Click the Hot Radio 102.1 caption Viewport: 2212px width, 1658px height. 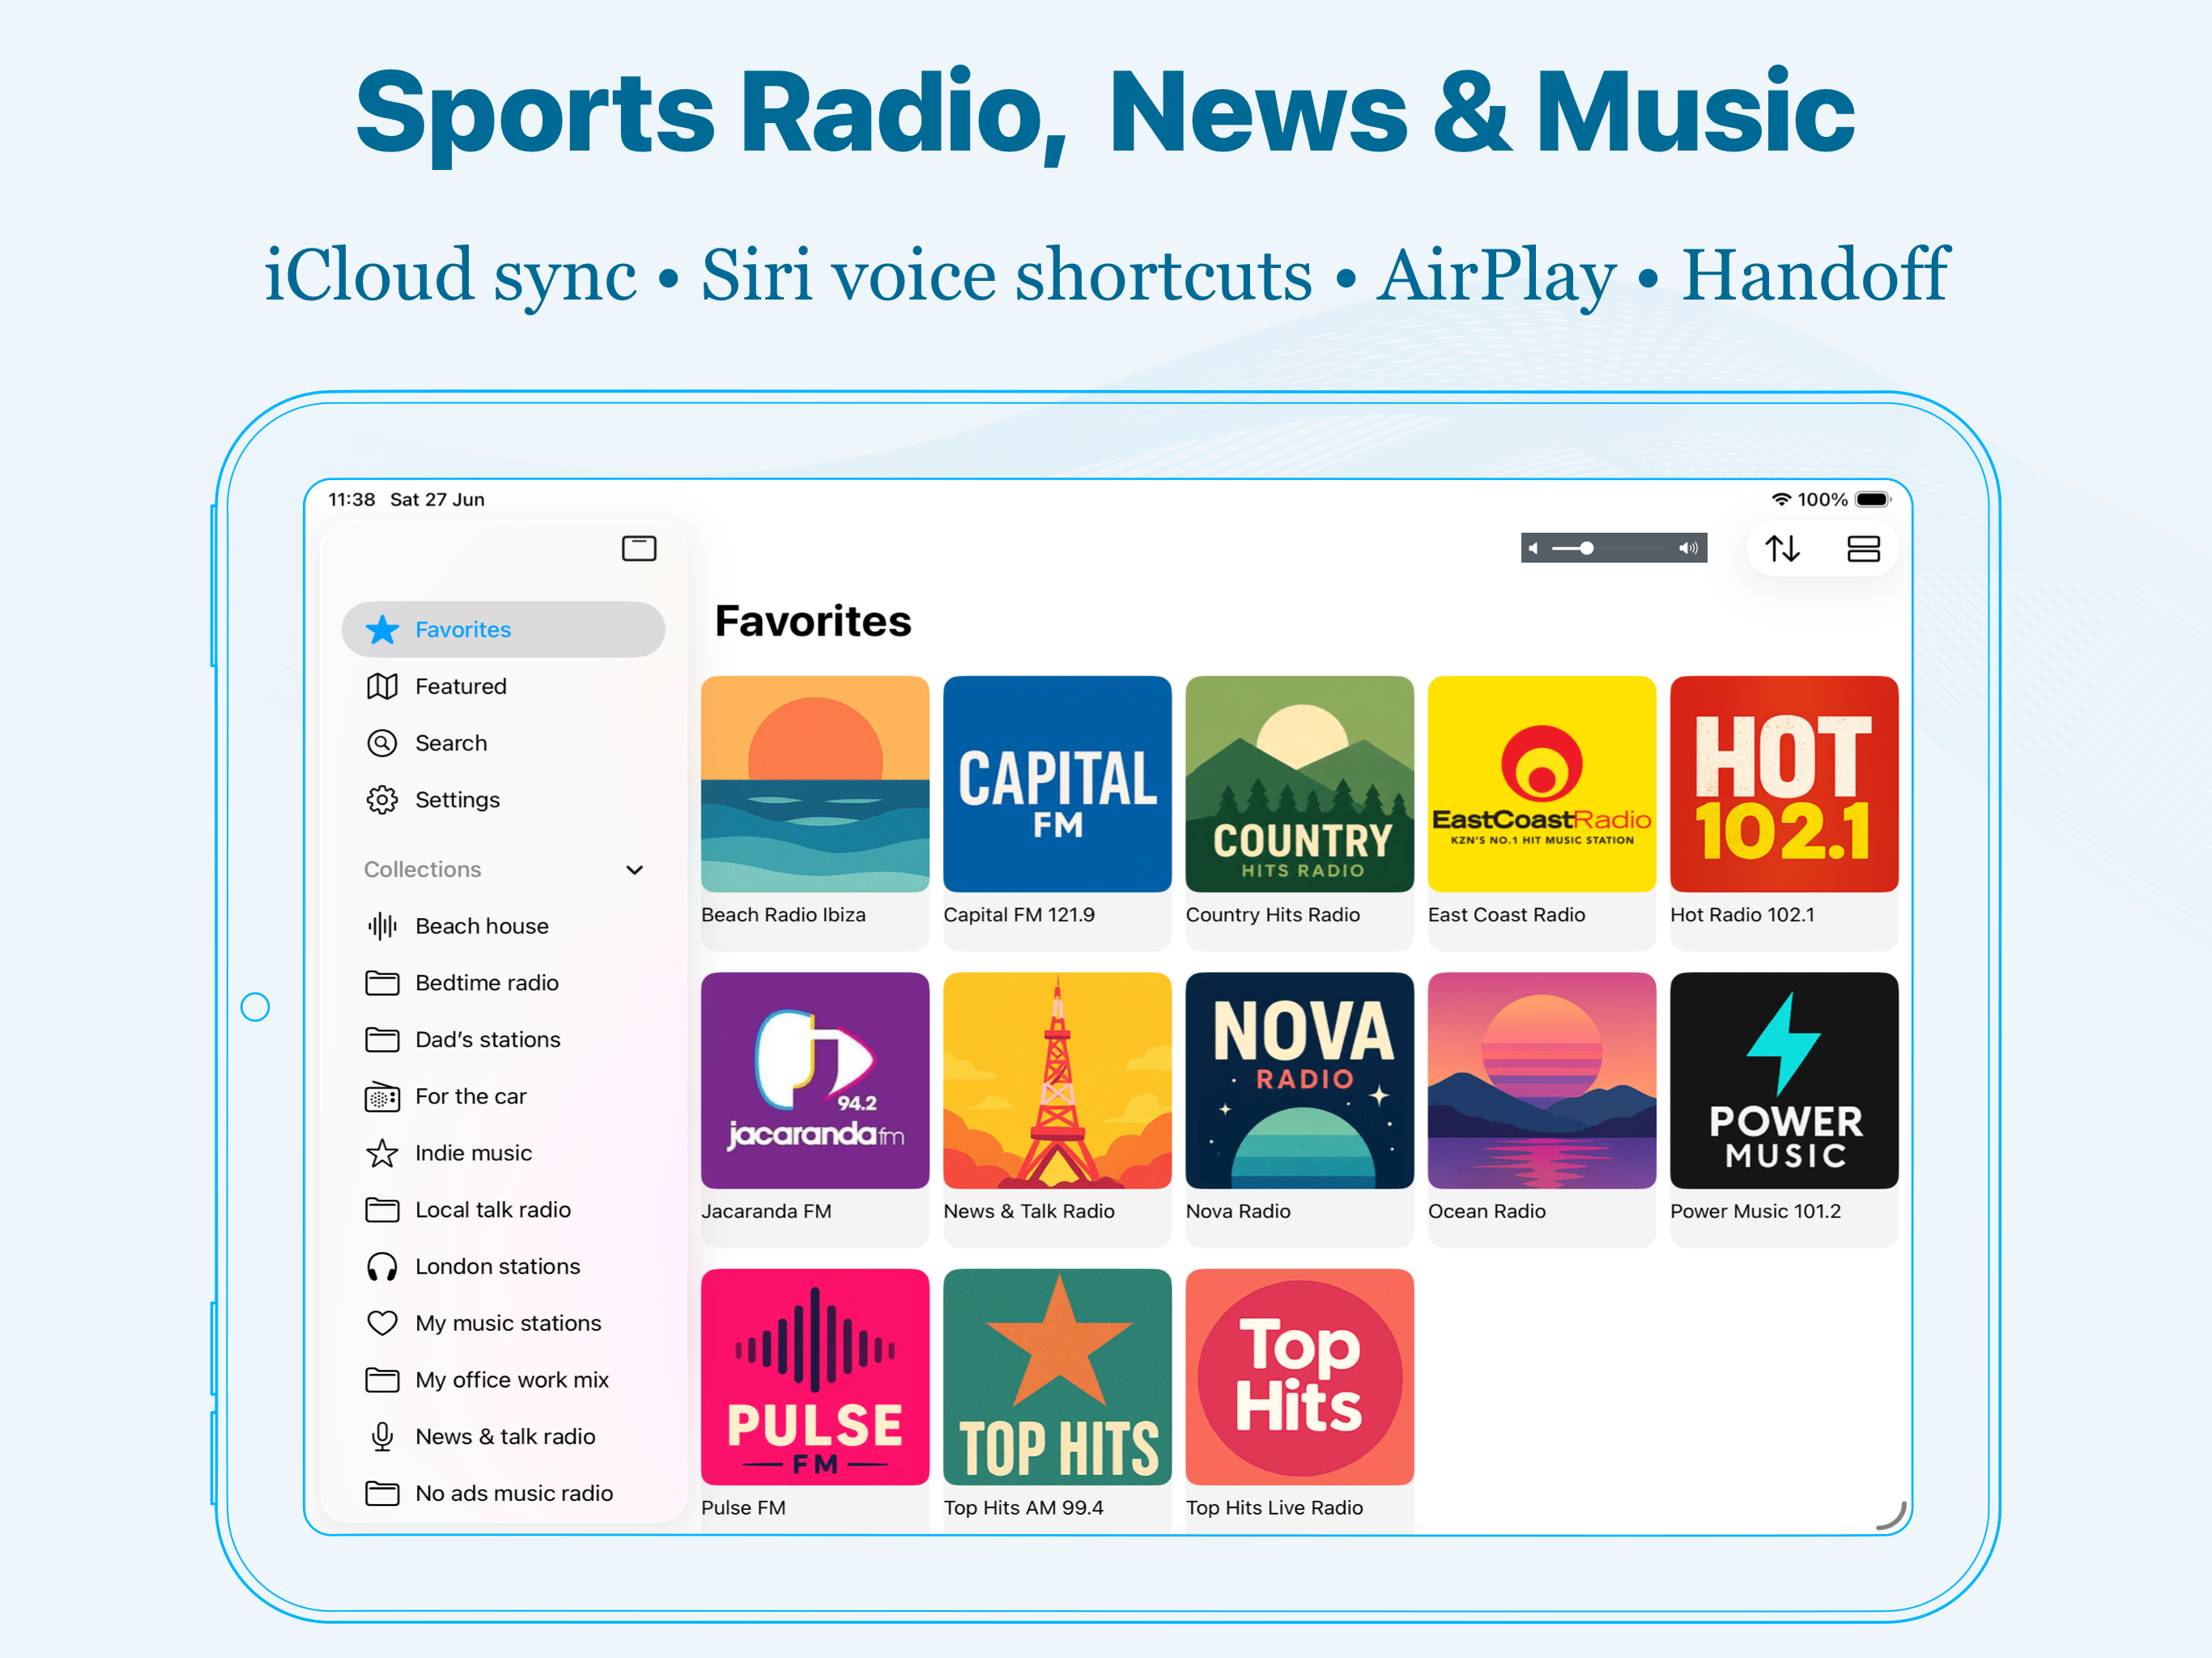(1742, 915)
